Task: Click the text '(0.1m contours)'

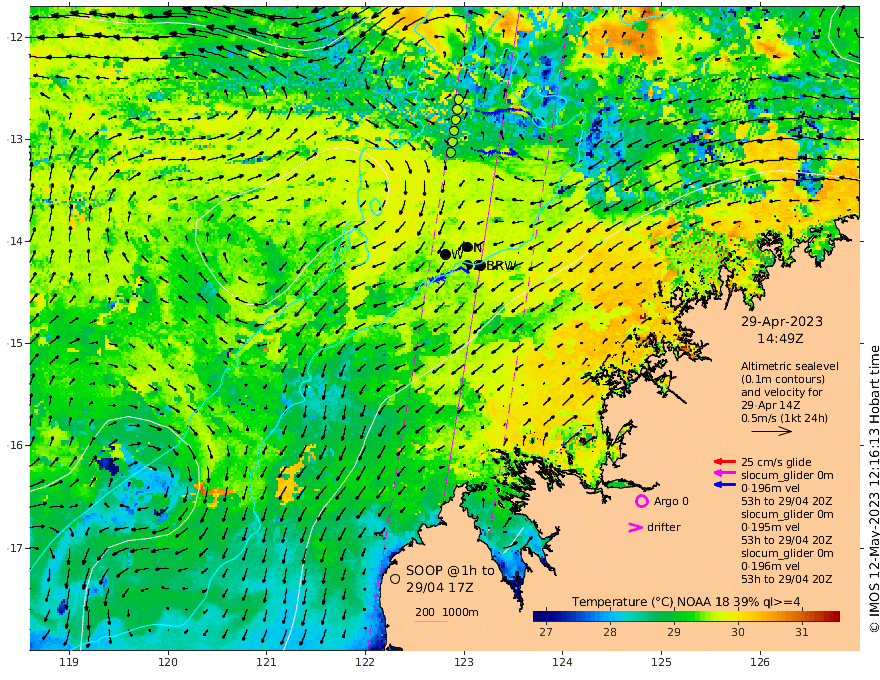Action: click(x=782, y=379)
